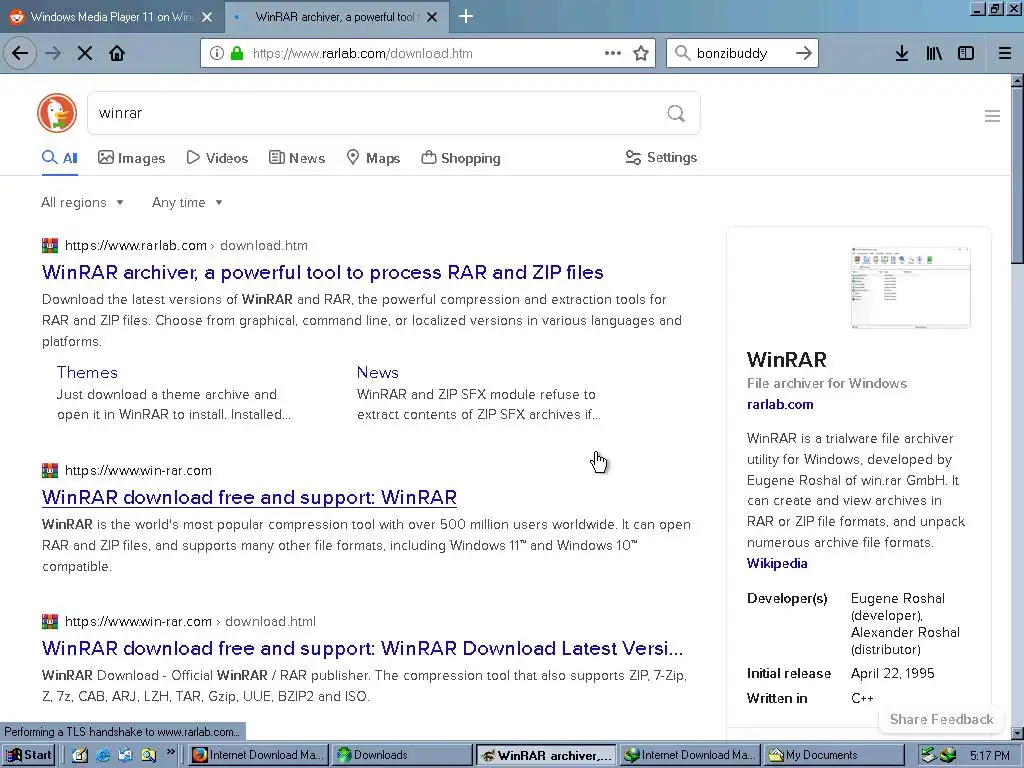Viewport: 1024px width, 768px height.
Task: Click rarlab.com link in WinRAR info panel
Action: (780, 404)
